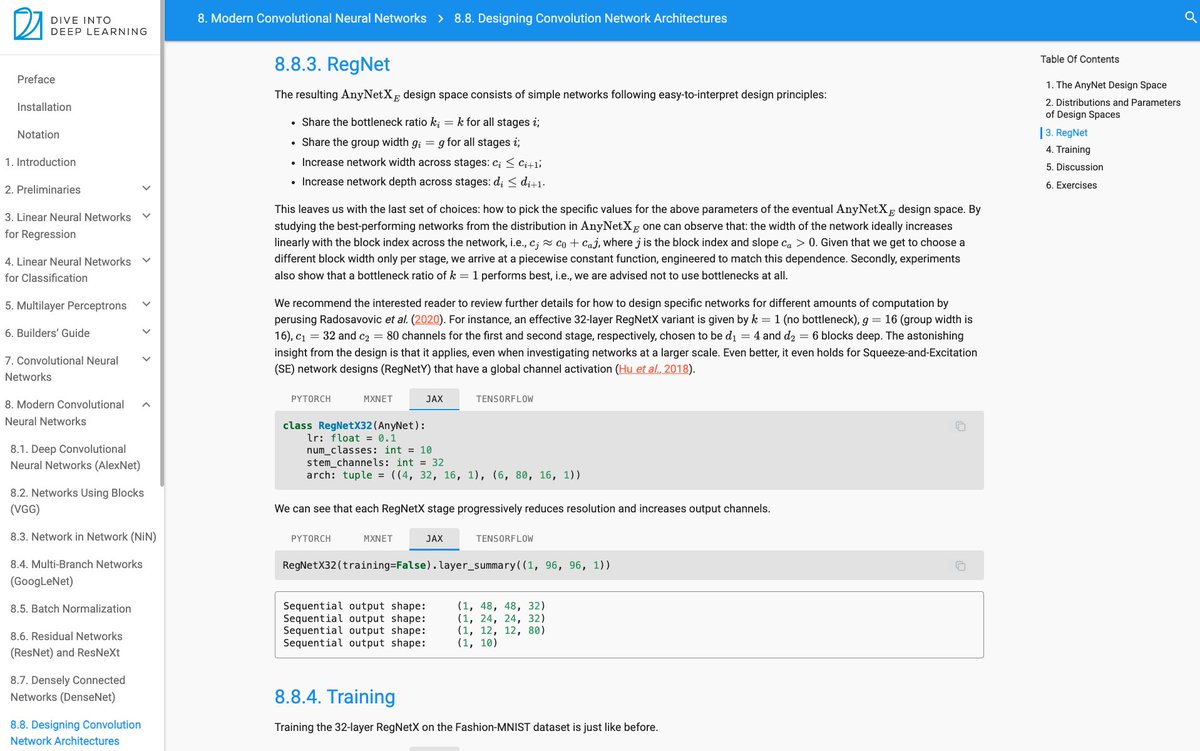Jump to Exercises in Table Of Contents
Image resolution: width=1200 pixels, height=751 pixels.
(x=1071, y=185)
